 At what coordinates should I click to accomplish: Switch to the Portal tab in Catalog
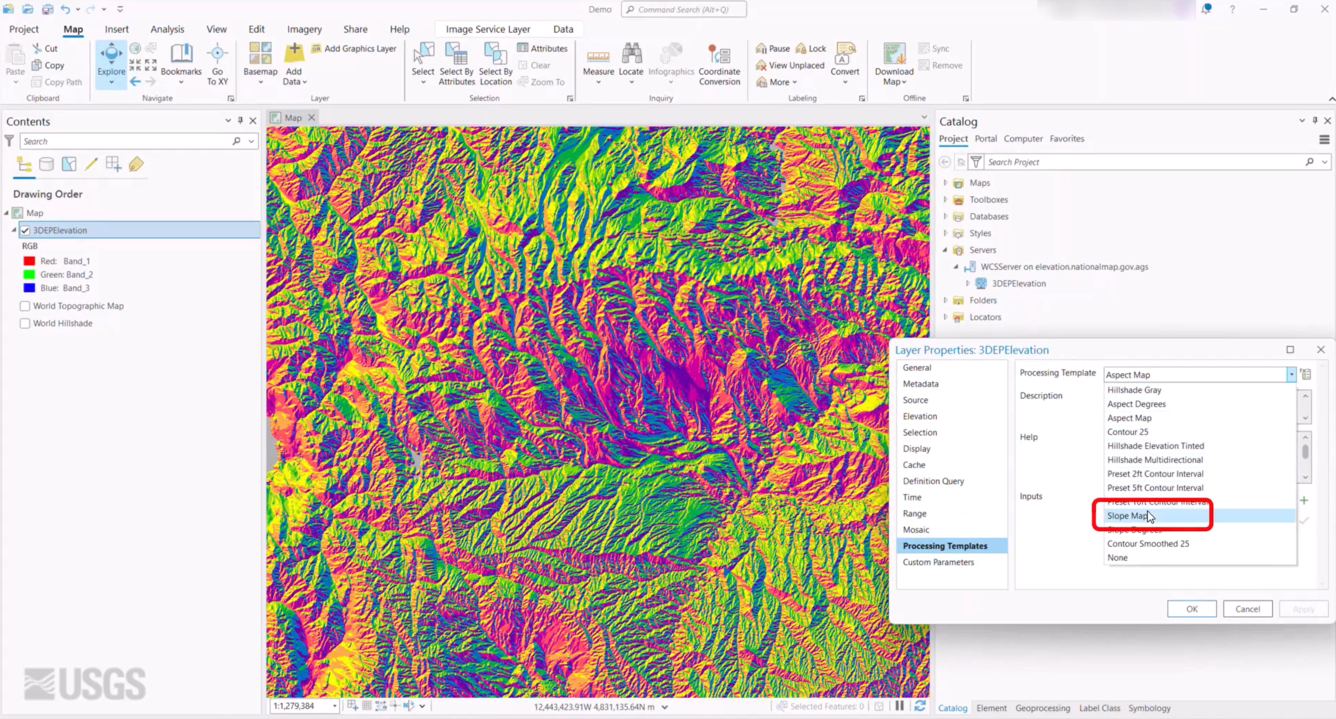(x=986, y=139)
